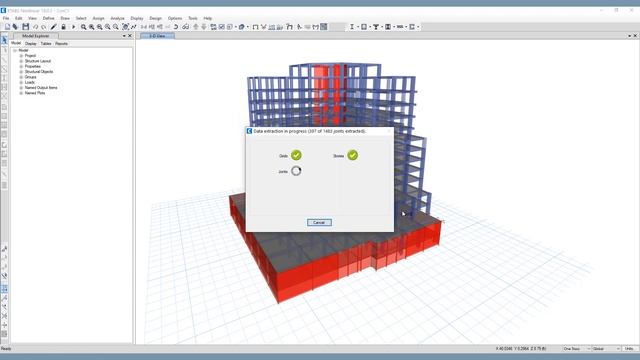
Task: Open the Assign menu
Action: [98, 18]
